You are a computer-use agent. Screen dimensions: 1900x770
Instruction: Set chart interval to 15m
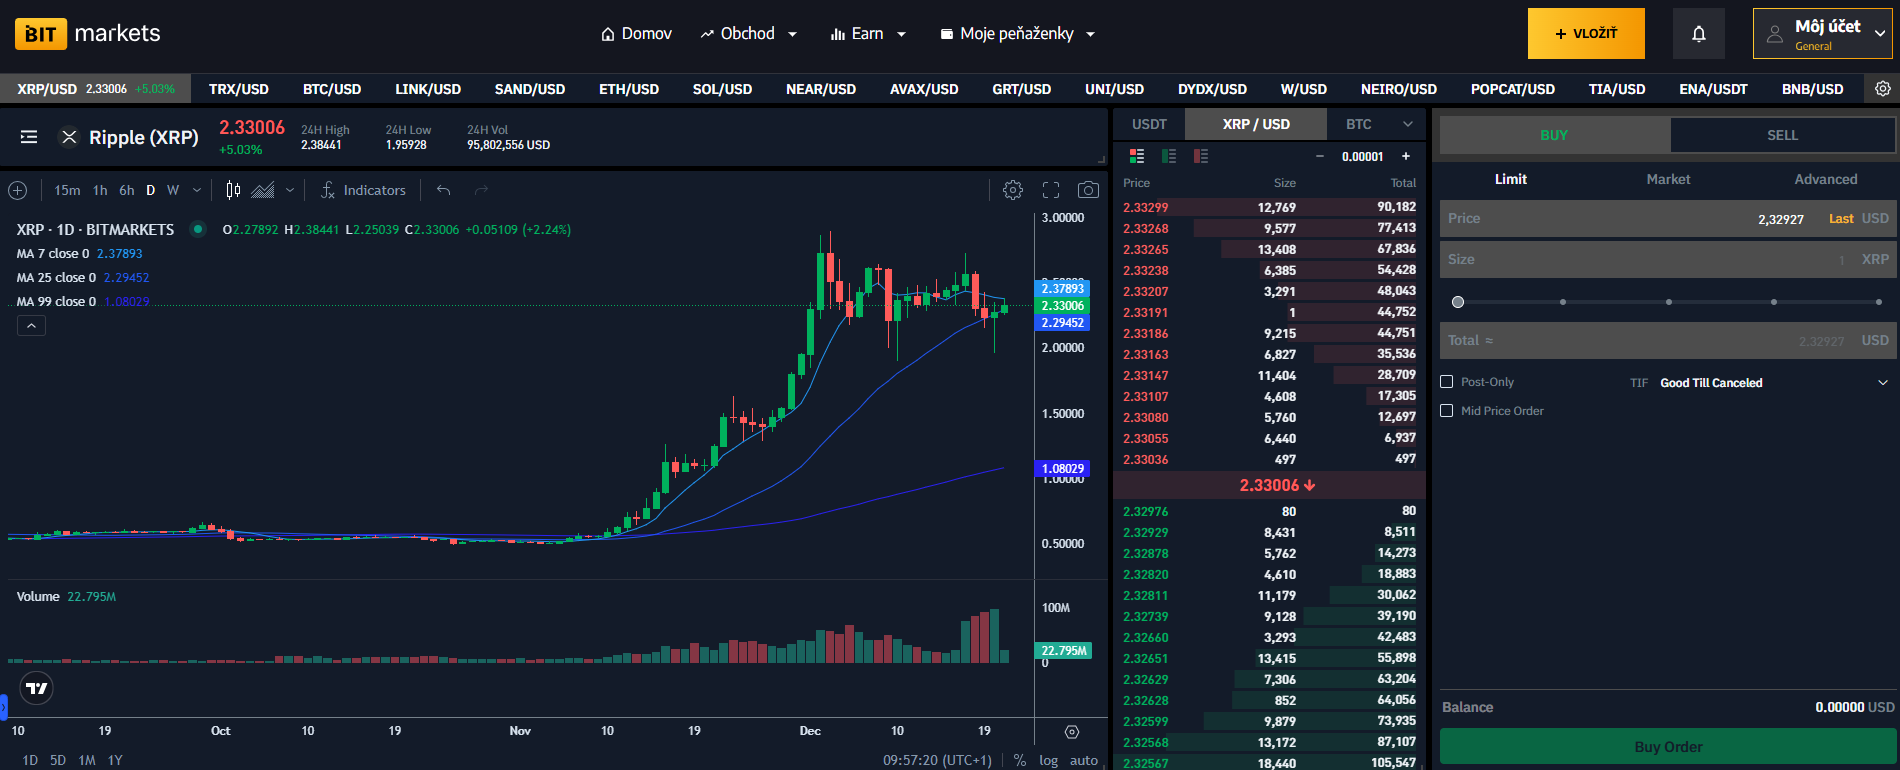(67, 190)
